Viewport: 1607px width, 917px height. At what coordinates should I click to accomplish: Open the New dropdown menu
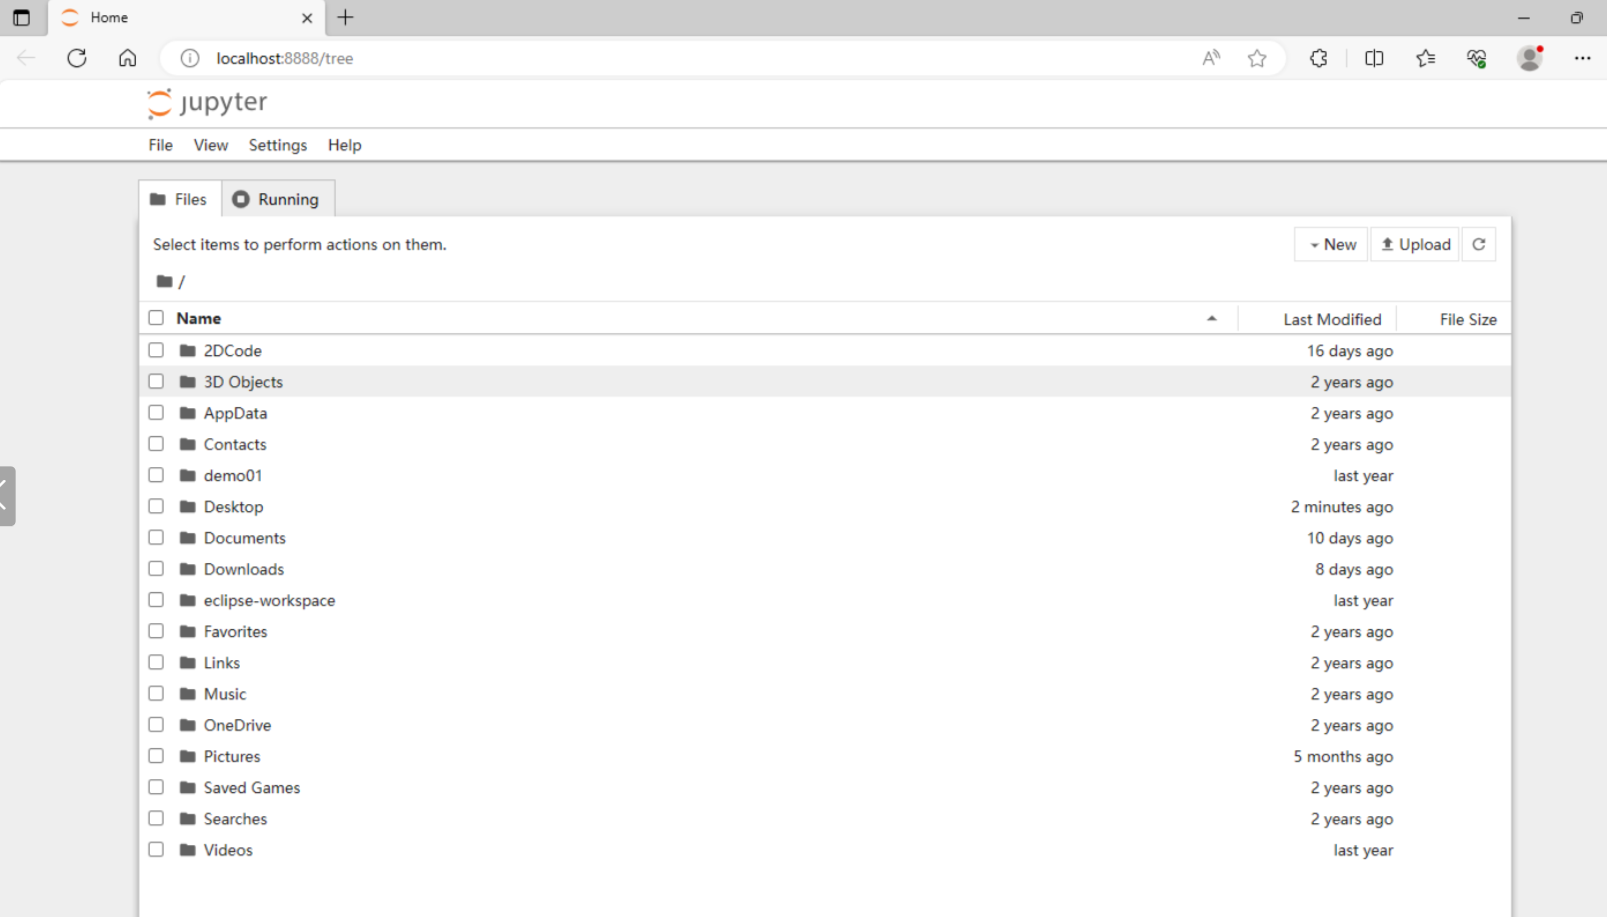click(1331, 244)
